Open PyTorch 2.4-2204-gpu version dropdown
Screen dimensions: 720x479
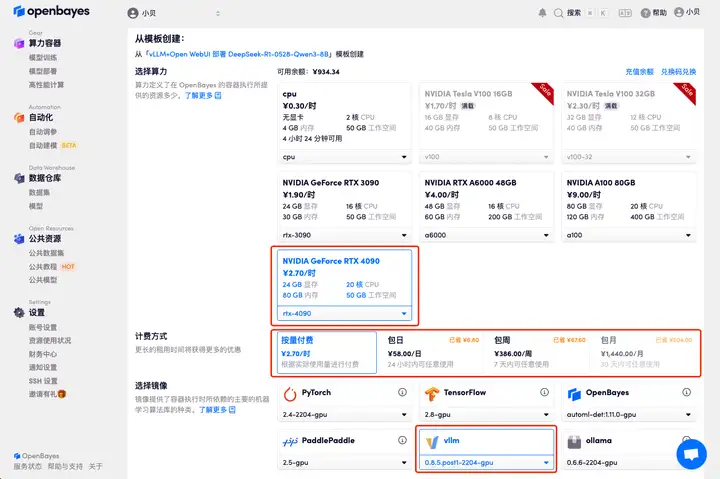pyautogui.click(x=344, y=415)
